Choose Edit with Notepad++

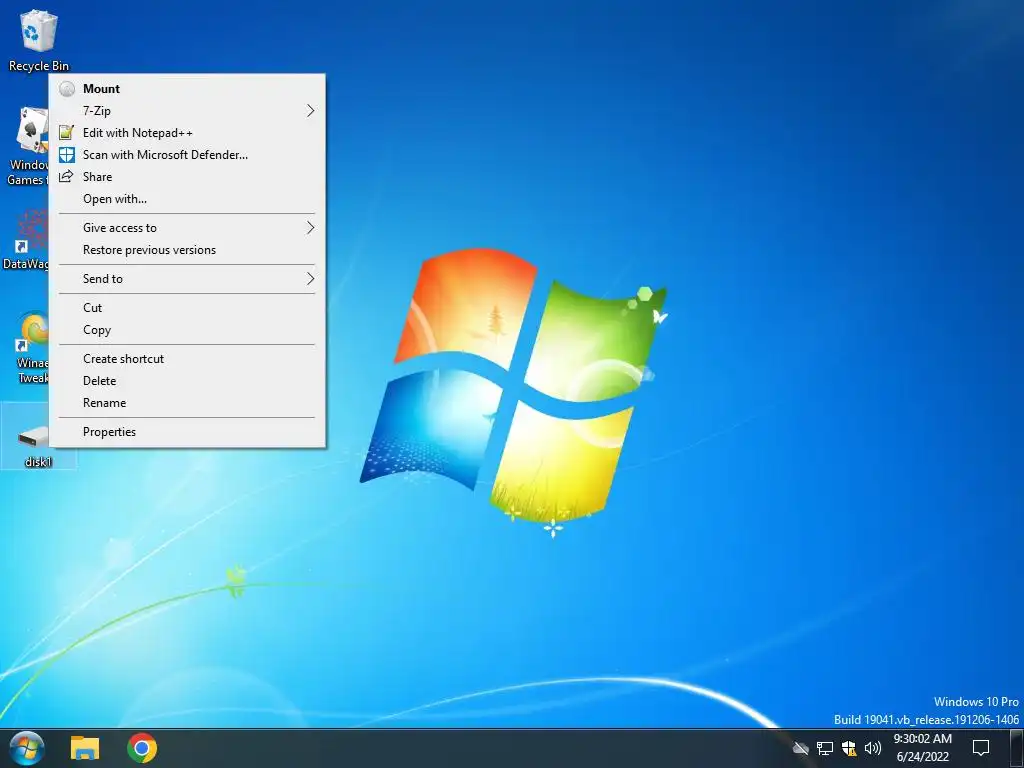coord(187,133)
